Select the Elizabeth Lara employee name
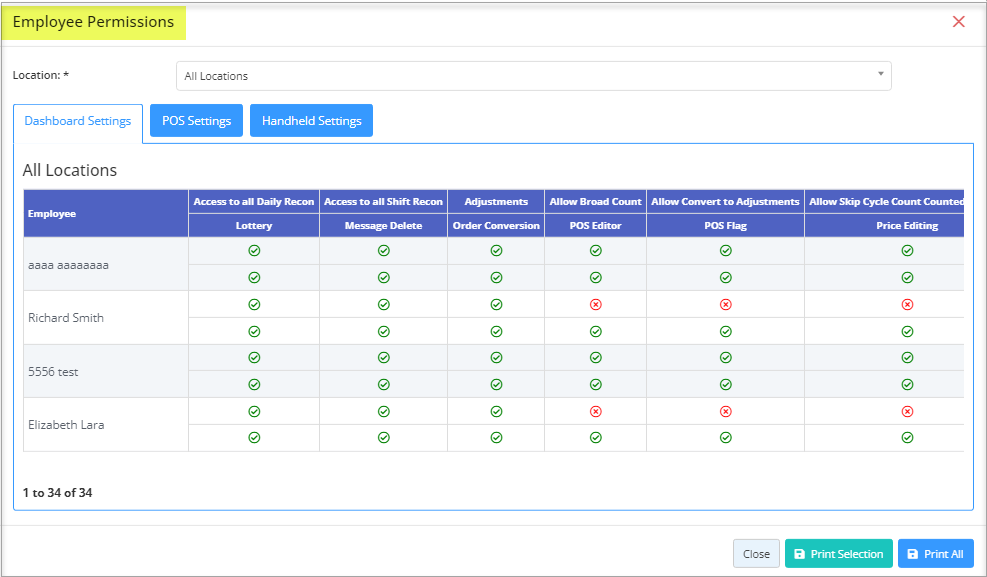 [x=66, y=425]
